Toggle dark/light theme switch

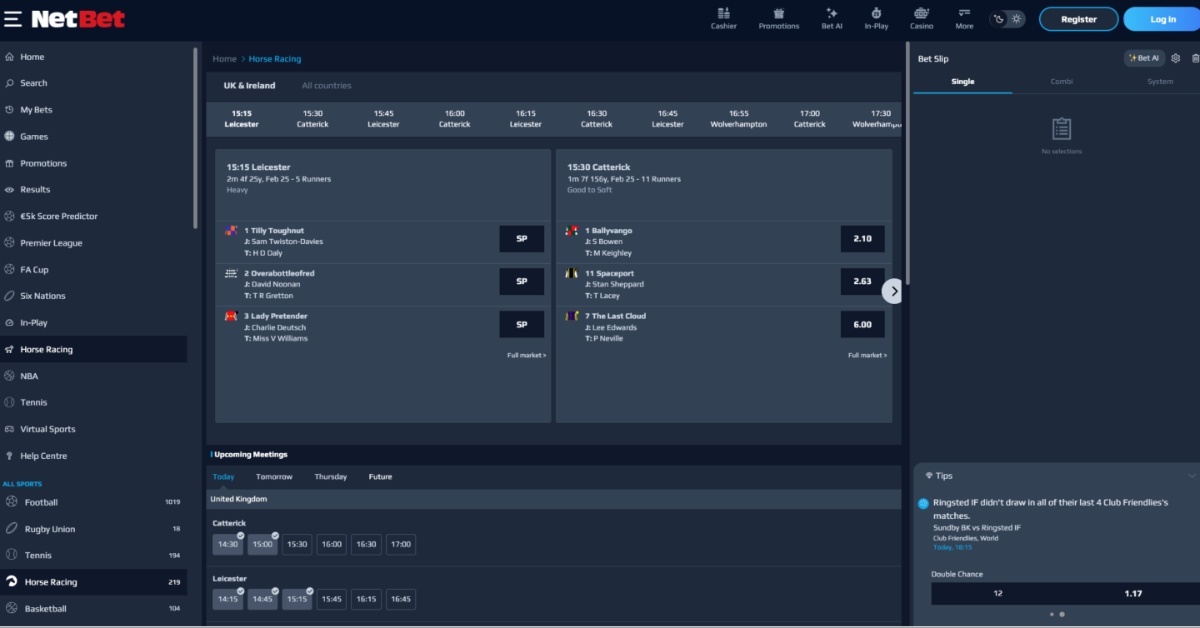(1007, 19)
